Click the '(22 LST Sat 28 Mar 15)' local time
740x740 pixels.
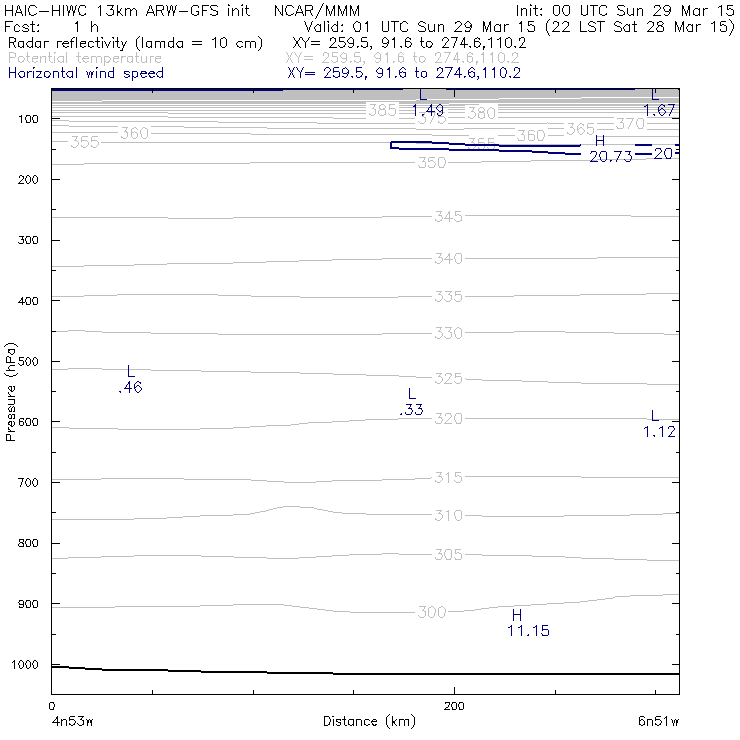pyautogui.click(x=640, y=26)
